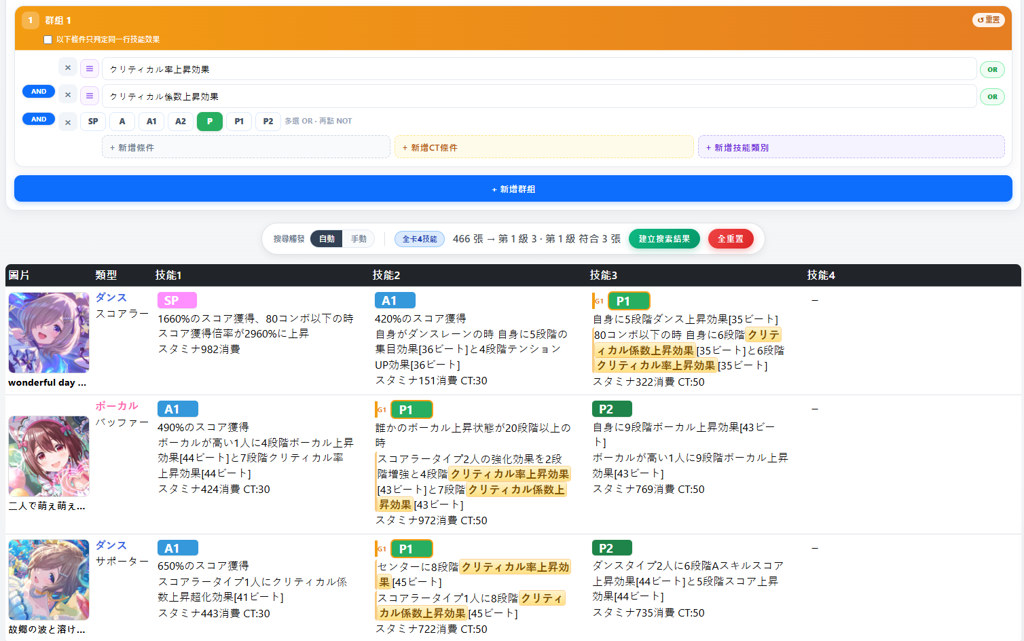Click the drag handle icon beside クリティカル係数上昇効果

click(89, 96)
